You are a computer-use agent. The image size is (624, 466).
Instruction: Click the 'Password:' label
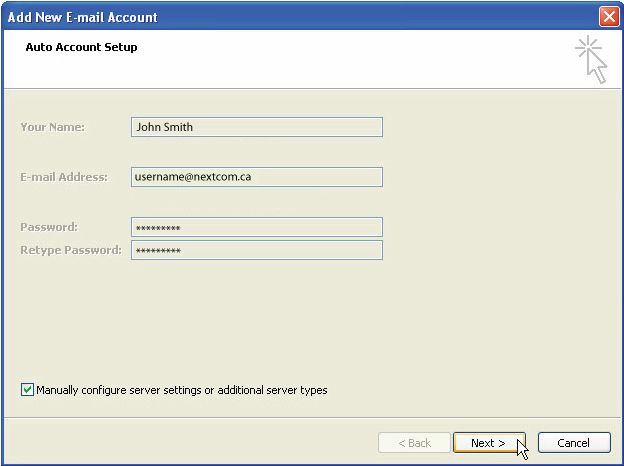click(x=49, y=227)
